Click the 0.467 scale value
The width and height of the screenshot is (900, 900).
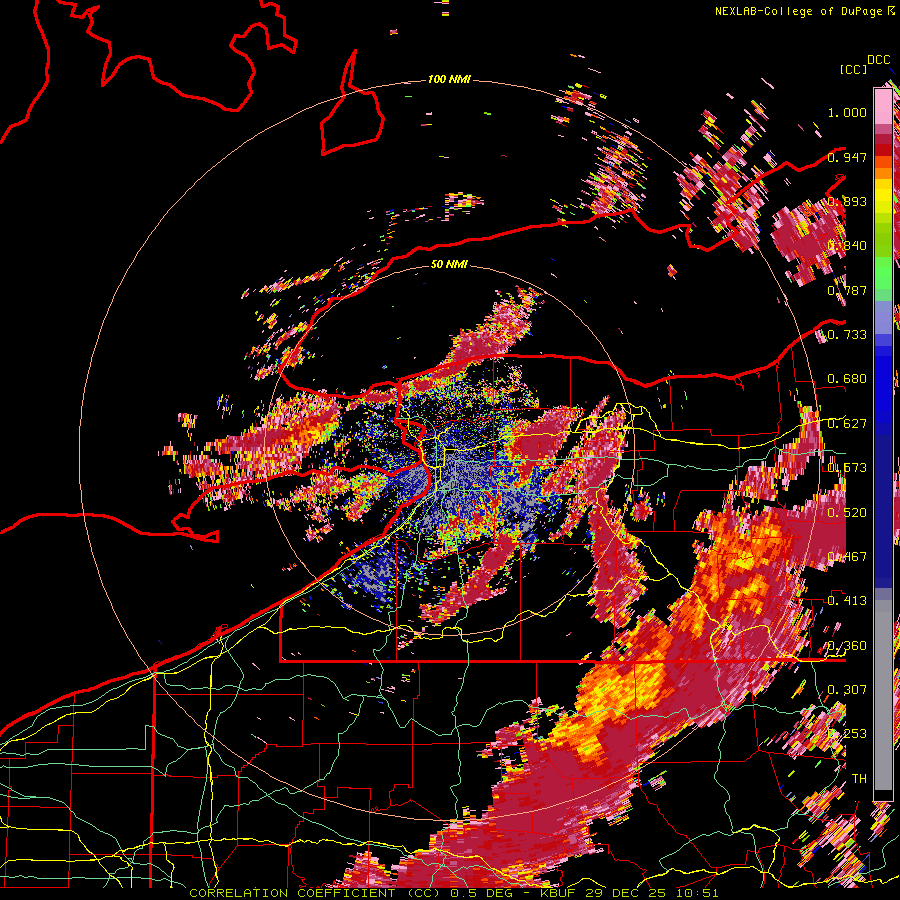(x=847, y=557)
